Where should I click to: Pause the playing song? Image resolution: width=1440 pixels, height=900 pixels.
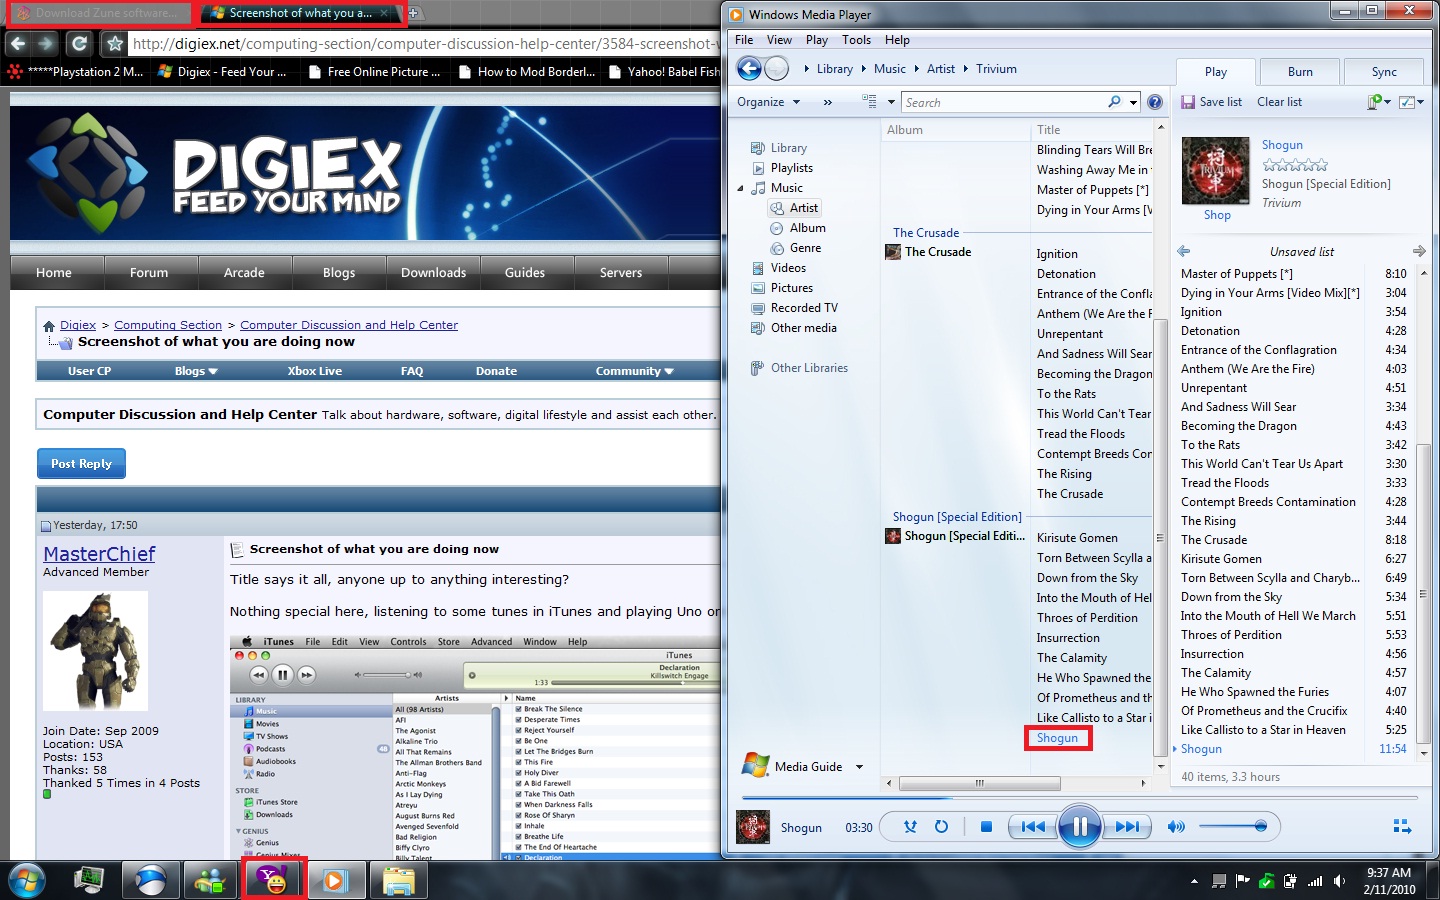pos(1080,827)
